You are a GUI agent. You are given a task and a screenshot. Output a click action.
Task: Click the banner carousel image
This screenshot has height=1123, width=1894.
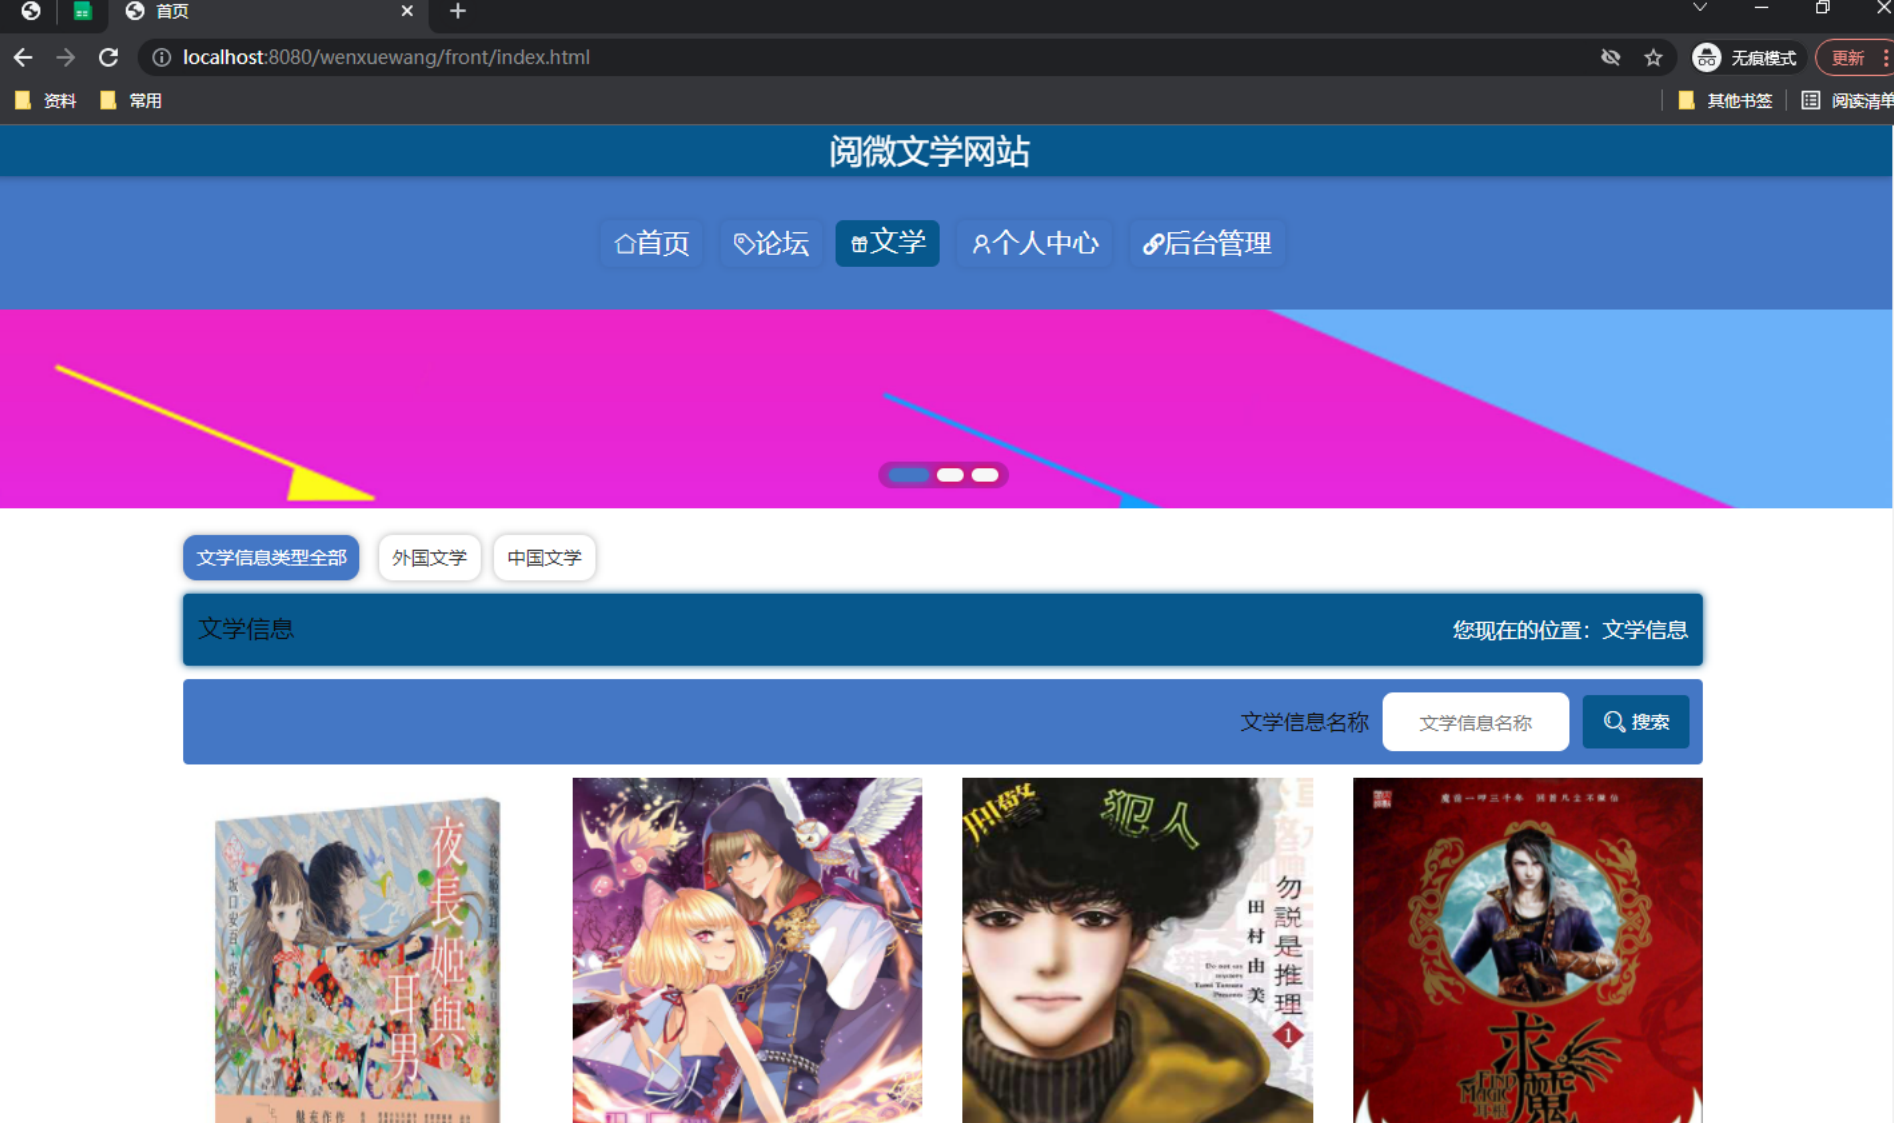(946, 409)
